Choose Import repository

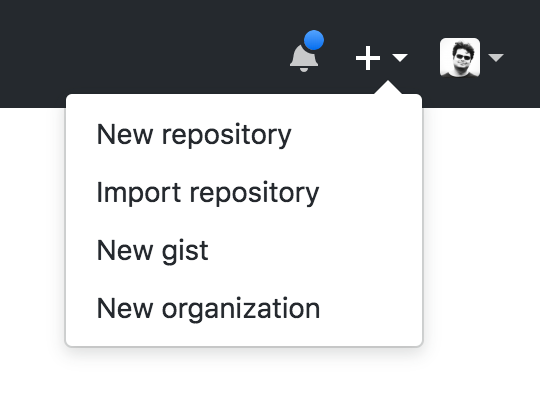tap(244, 193)
